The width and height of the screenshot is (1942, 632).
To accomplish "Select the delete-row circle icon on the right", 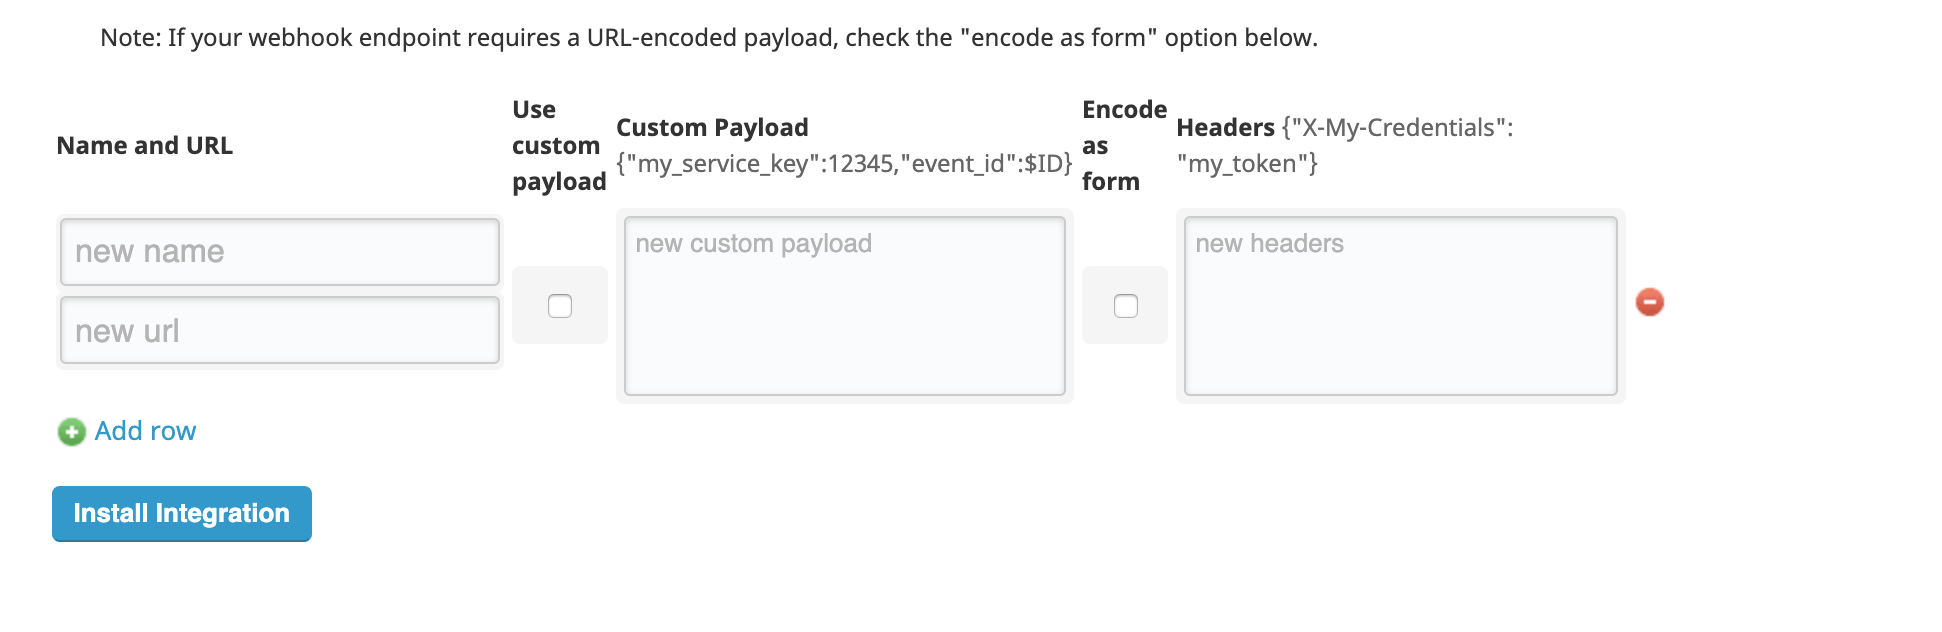I will [x=1651, y=302].
